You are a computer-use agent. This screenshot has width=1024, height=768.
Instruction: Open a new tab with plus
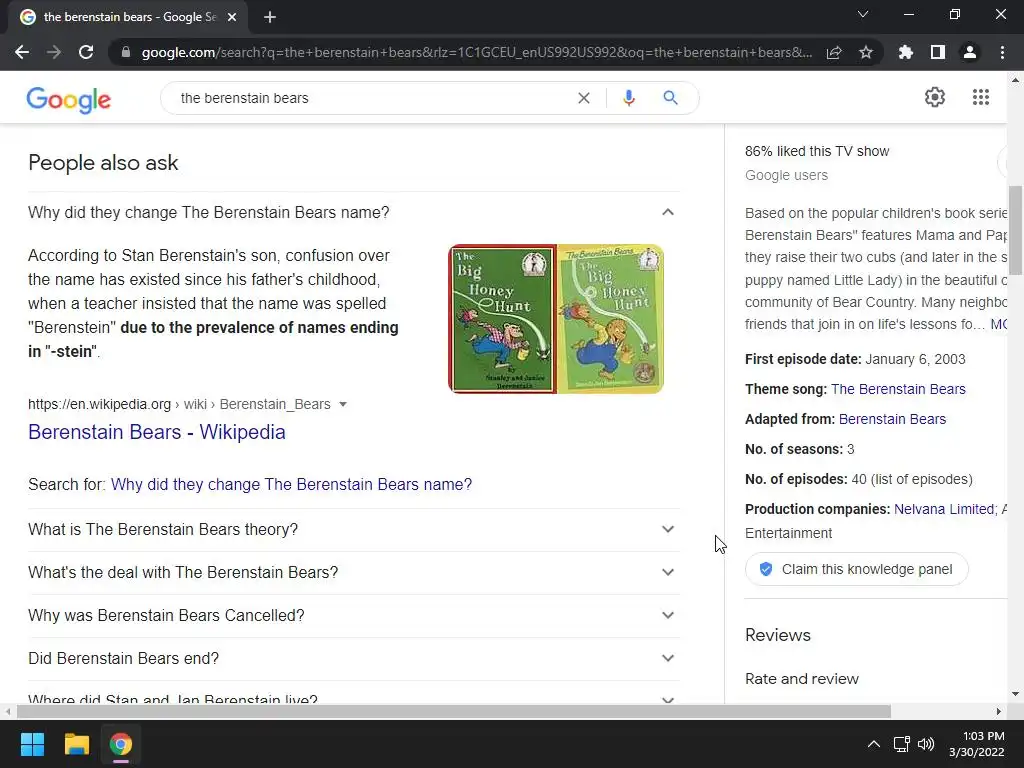click(x=270, y=17)
